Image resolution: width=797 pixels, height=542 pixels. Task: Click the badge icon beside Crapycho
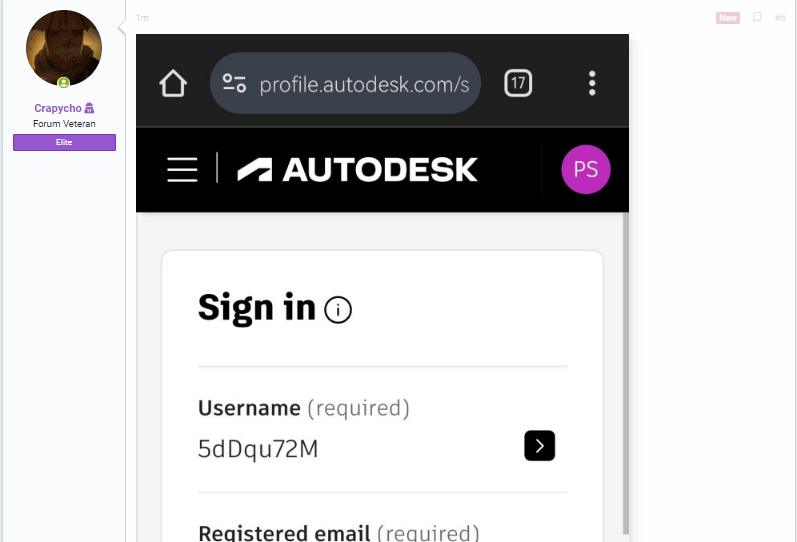tap(89, 108)
